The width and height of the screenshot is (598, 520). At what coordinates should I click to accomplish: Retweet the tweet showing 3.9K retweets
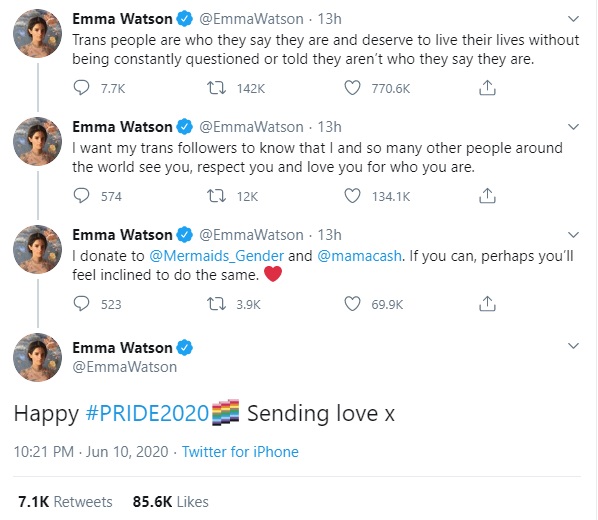click(x=216, y=304)
